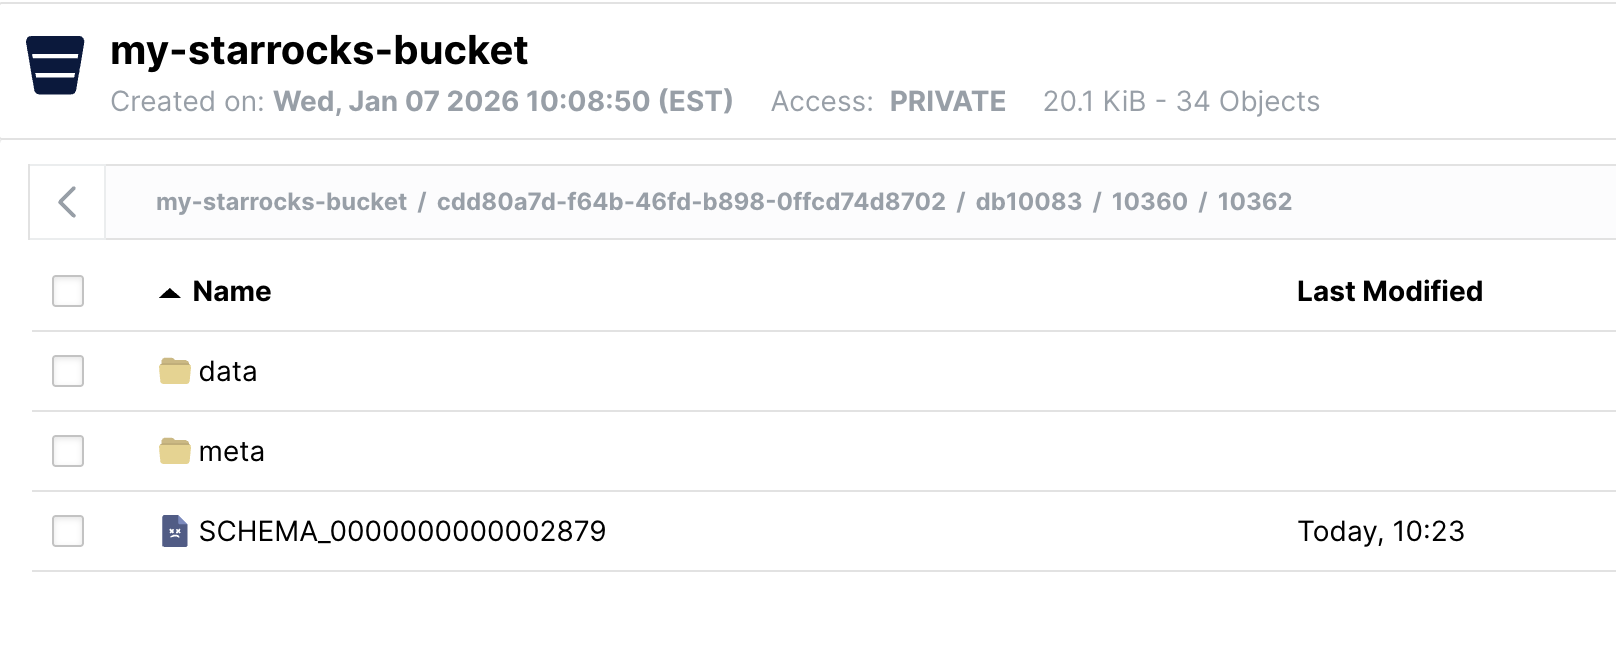
Task: Toggle the select-all checkbox in header
Action: 67,291
